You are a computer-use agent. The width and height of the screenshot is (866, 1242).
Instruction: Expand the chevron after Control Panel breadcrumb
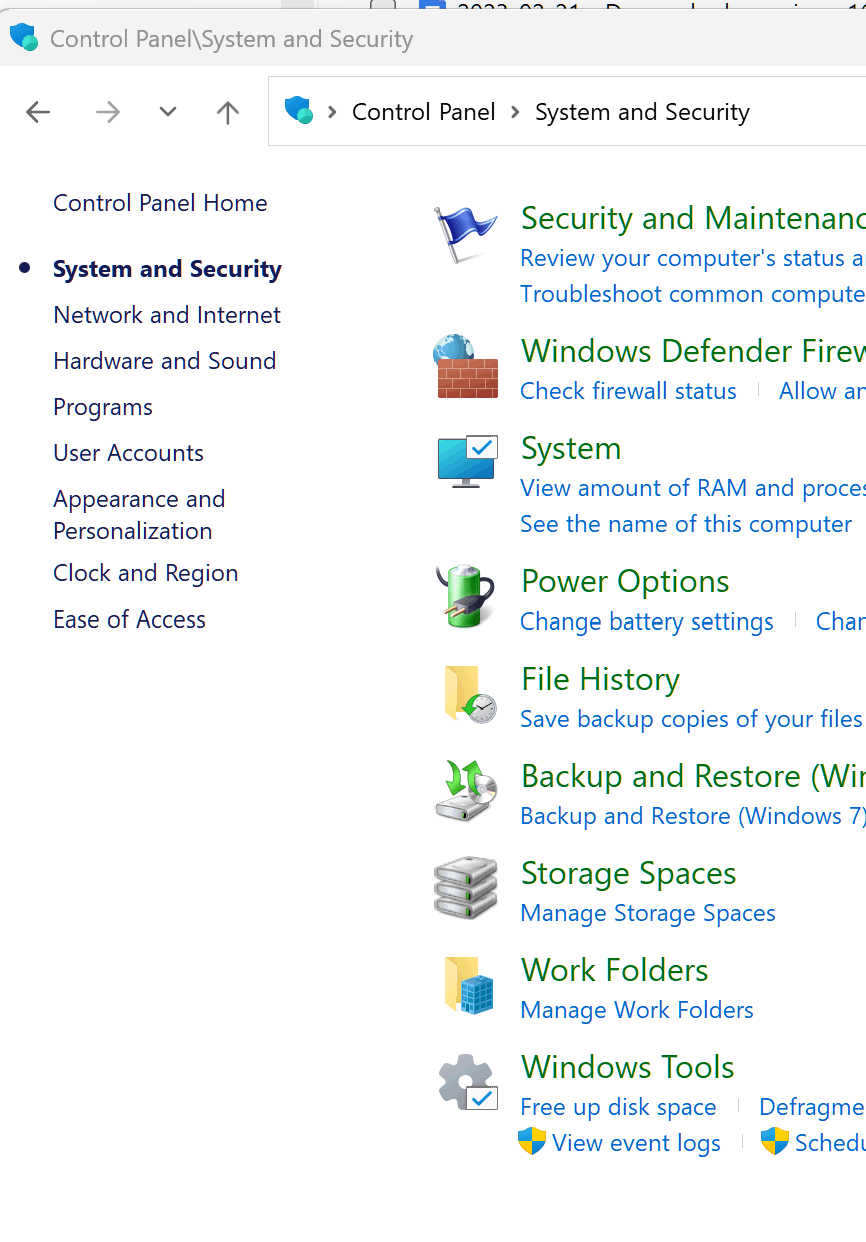516,112
